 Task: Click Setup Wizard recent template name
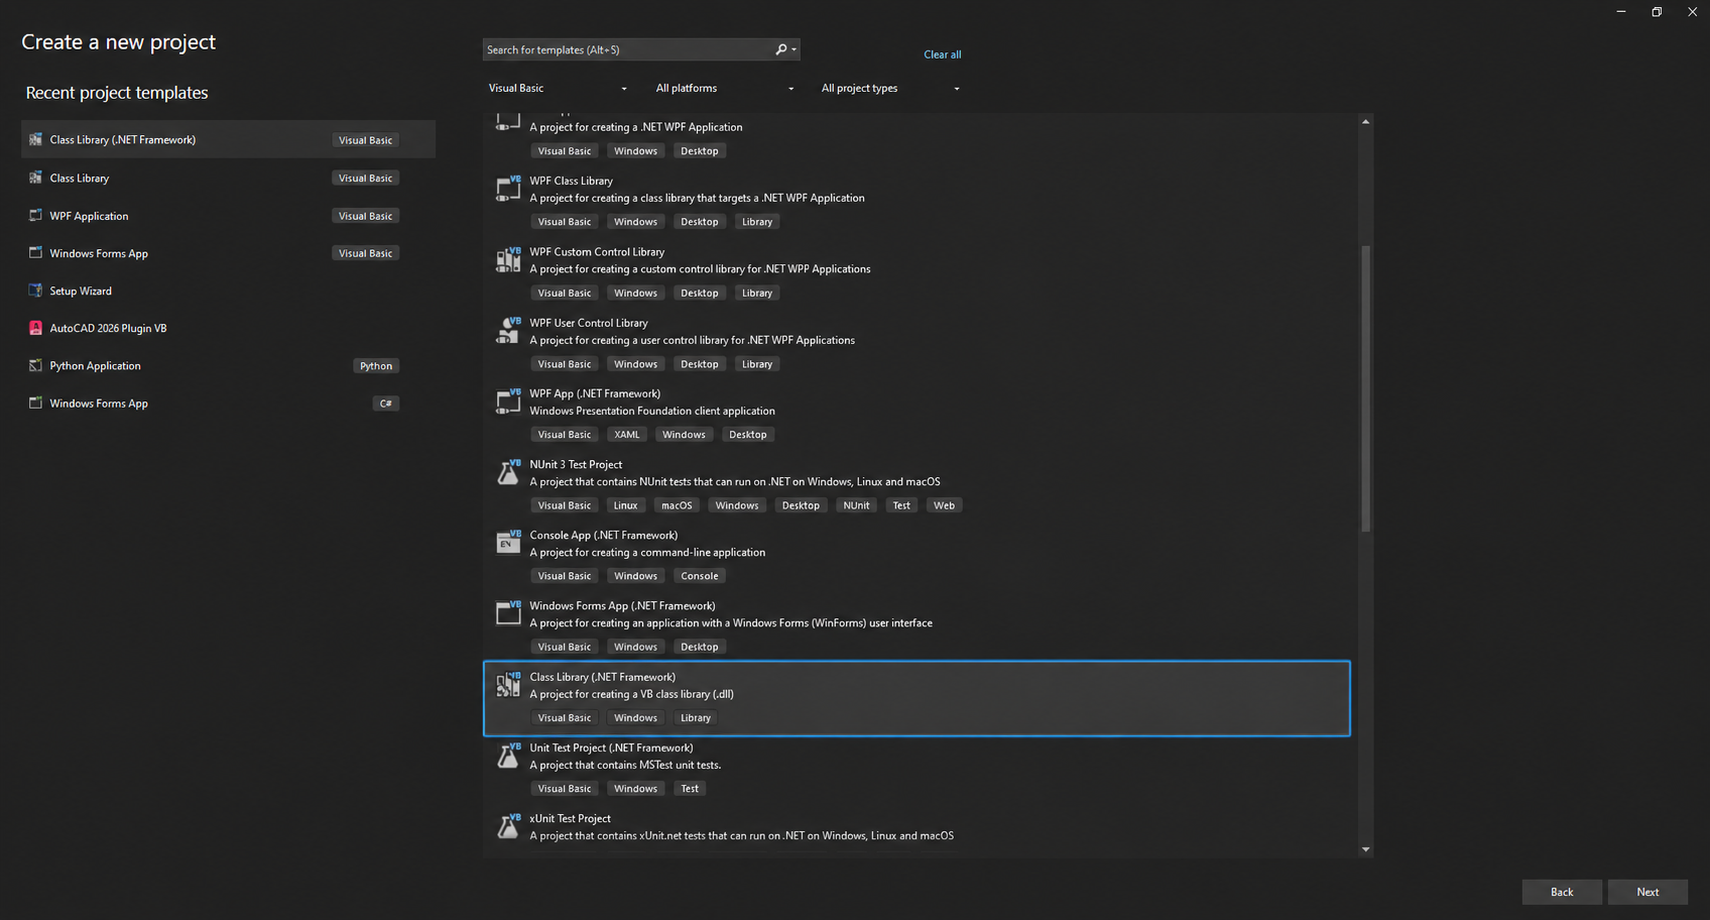[81, 291]
